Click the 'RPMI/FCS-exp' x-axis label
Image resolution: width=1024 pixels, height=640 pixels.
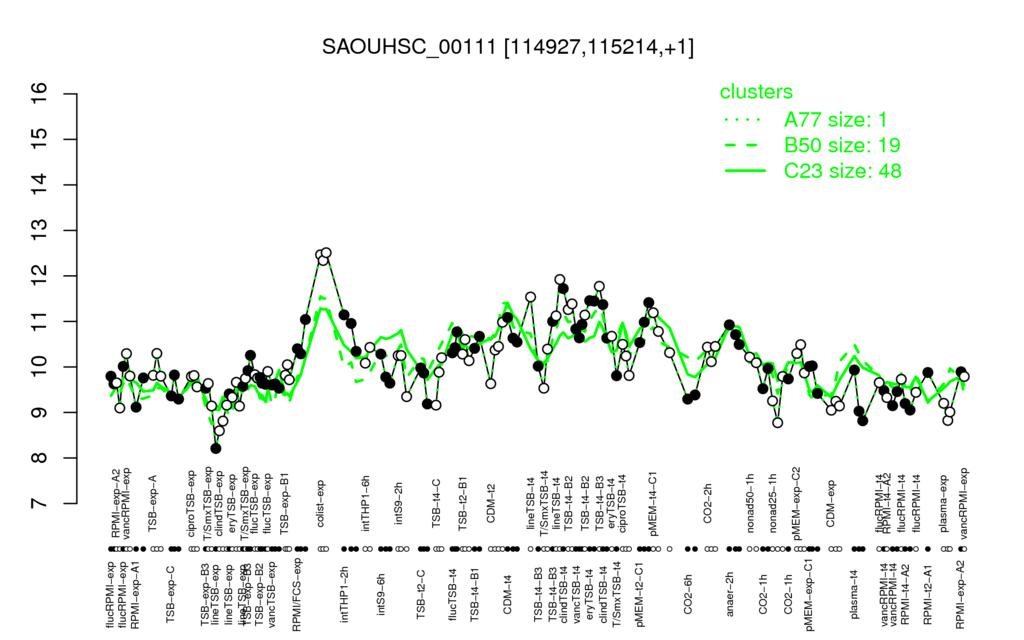coord(297,596)
